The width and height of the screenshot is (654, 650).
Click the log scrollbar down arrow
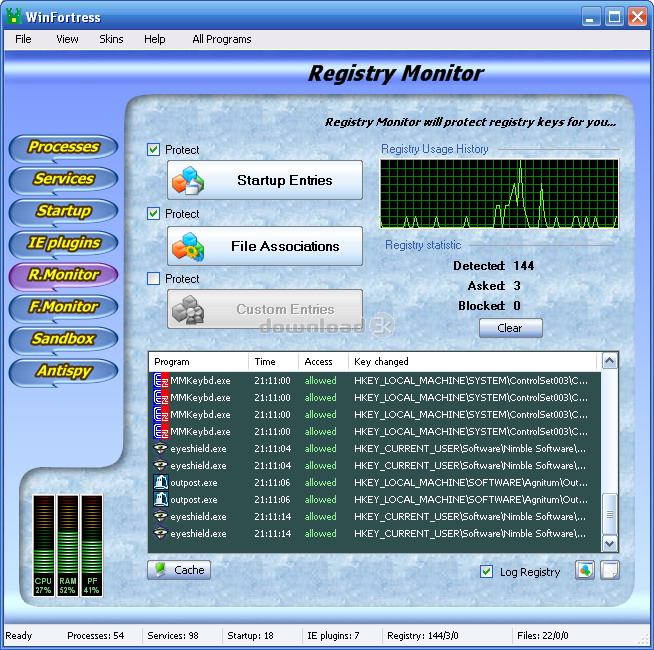coord(610,543)
